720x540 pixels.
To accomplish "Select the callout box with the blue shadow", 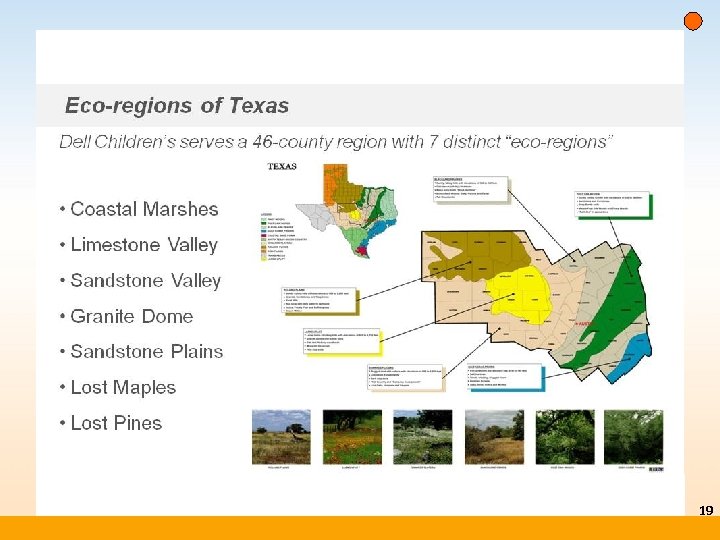I will point(506,377).
